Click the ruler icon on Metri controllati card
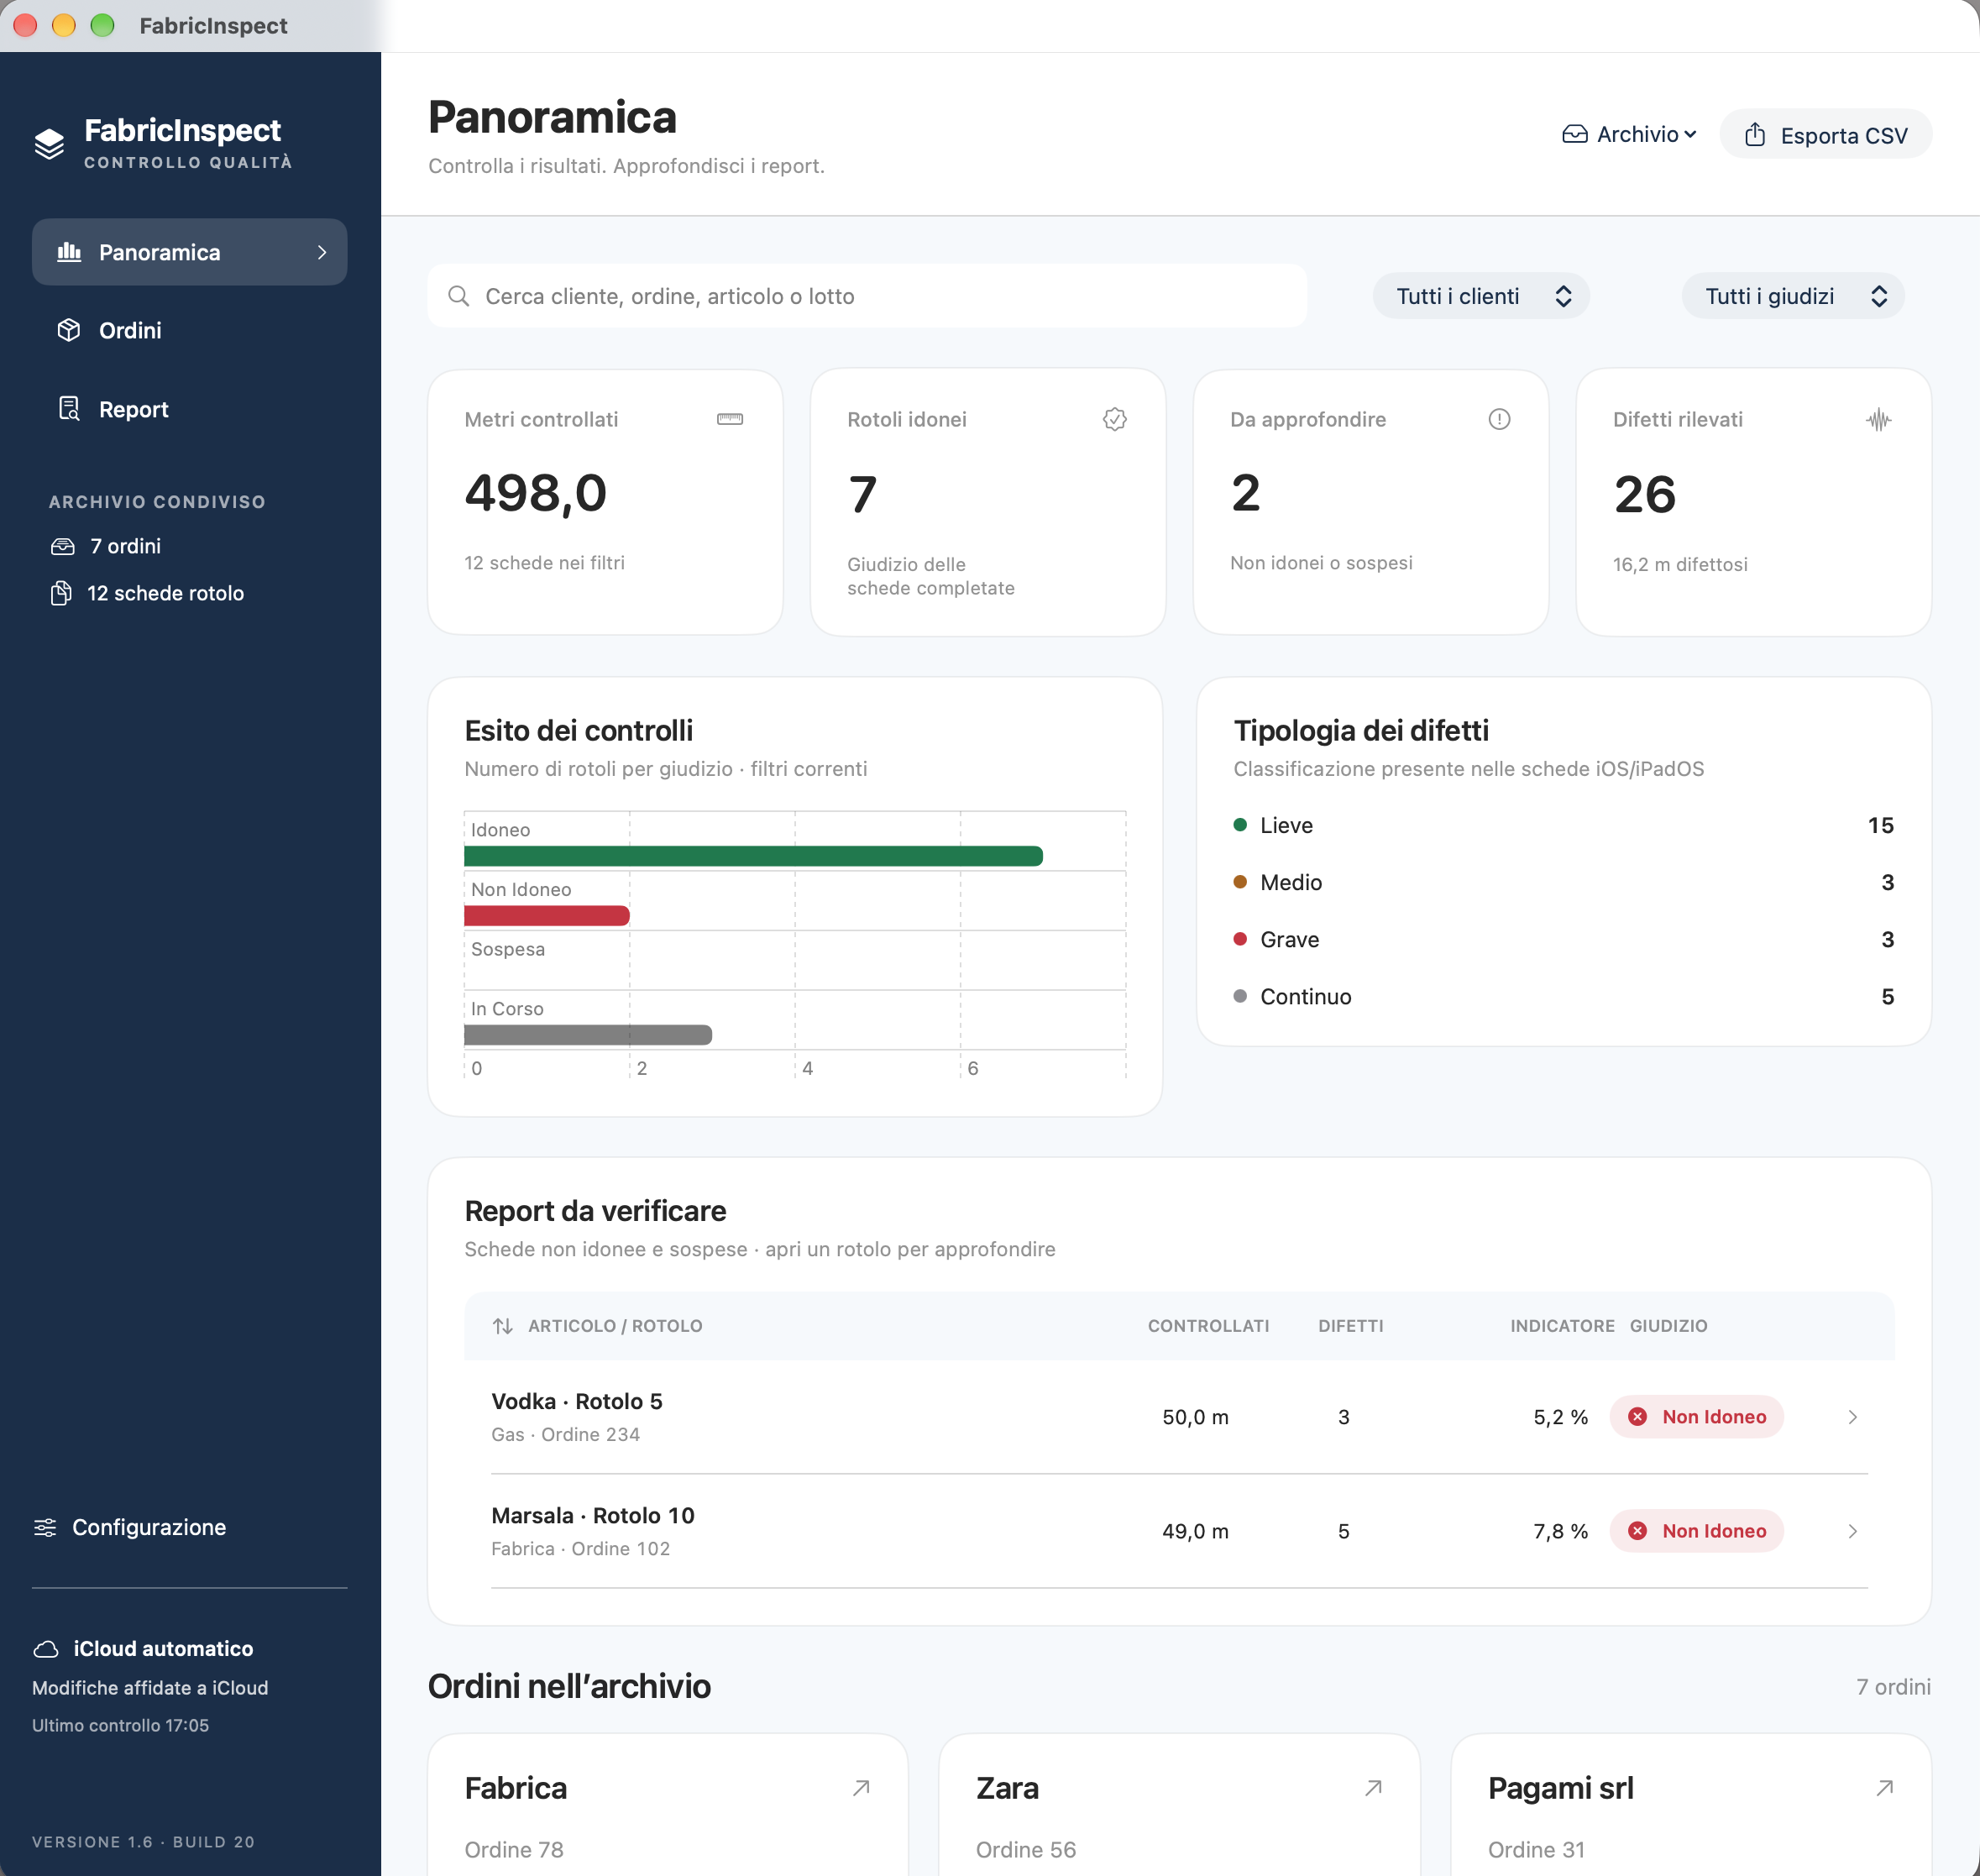The height and width of the screenshot is (1876, 1980). click(730, 419)
